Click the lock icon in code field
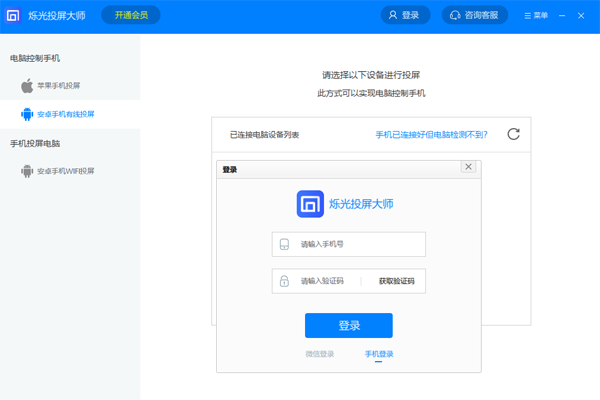Image resolution: width=600 pixels, height=400 pixels. click(x=284, y=281)
